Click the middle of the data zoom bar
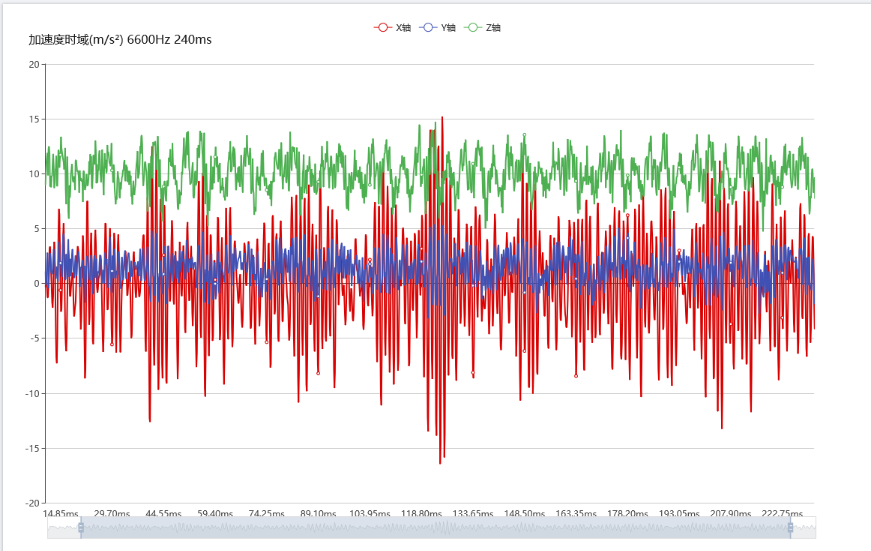This screenshot has width=871, height=551. click(435, 527)
